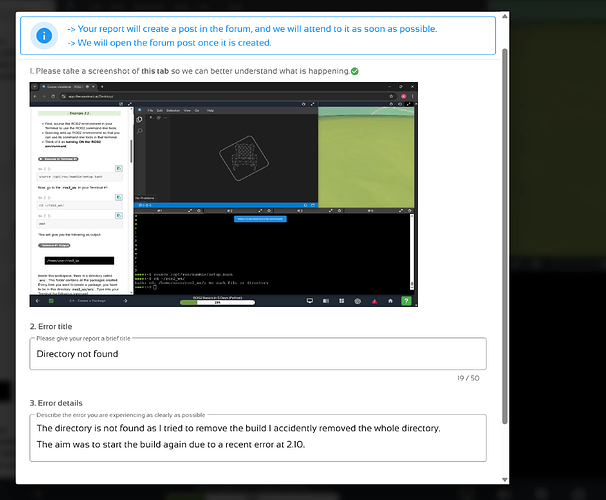Click the dialog vertical scrollbar thumb
This screenshot has height=500, width=606.
[x=505, y=236]
